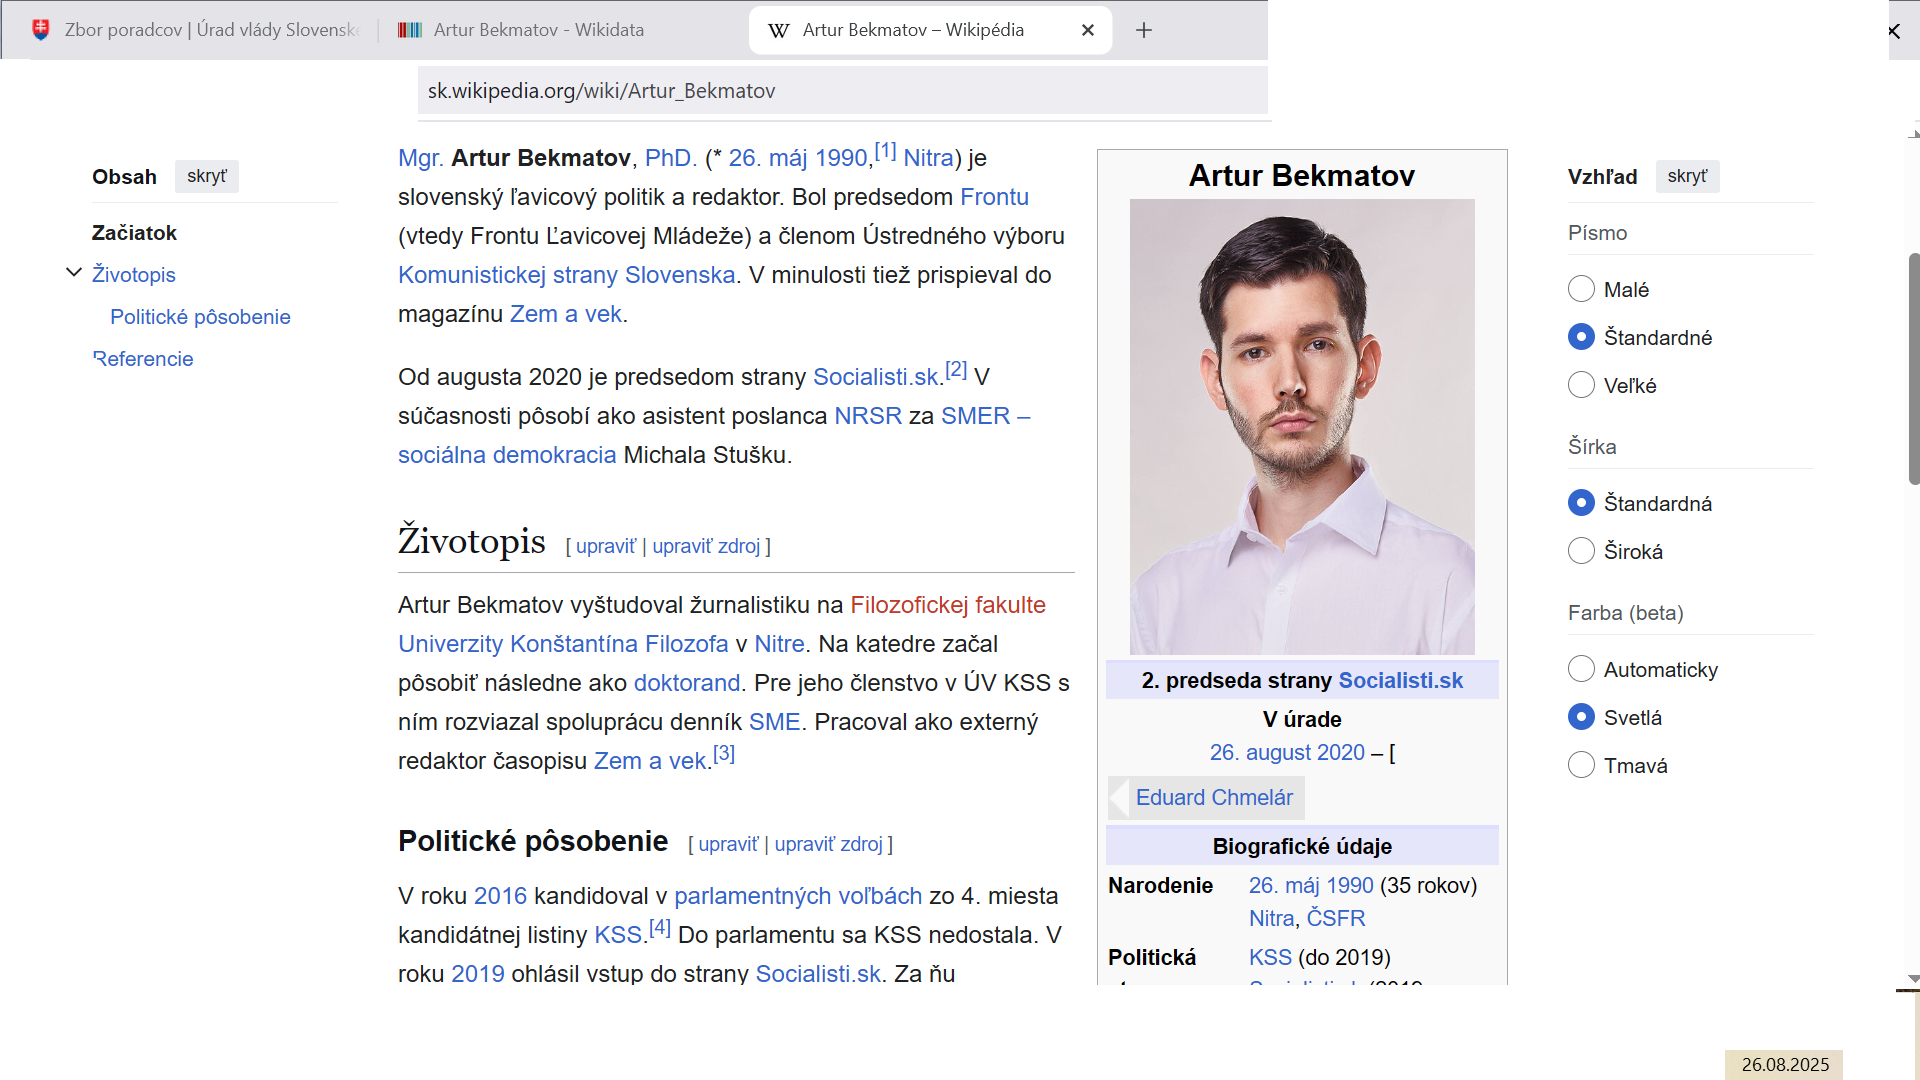Open the doktorand link
Image resolution: width=1920 pixels, height=1080 pixels.
[x=687, y=683]
